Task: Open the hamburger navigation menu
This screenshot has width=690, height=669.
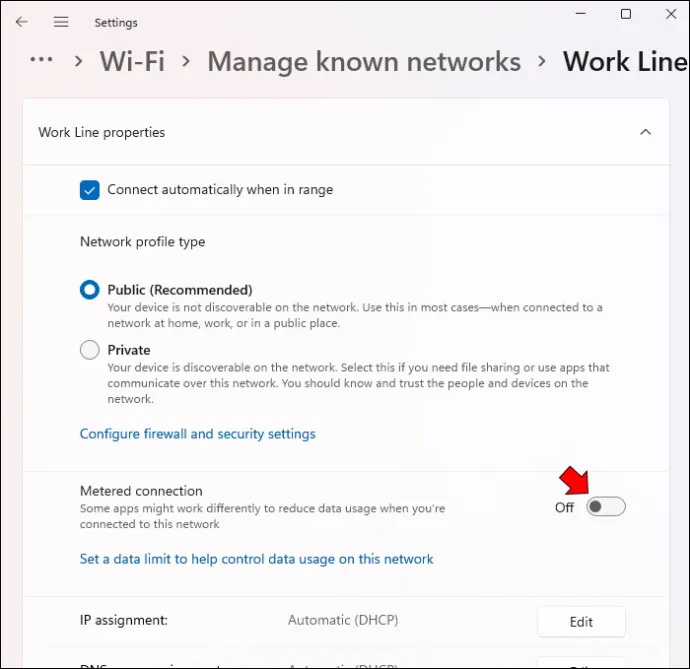Action: pos(61,22)
